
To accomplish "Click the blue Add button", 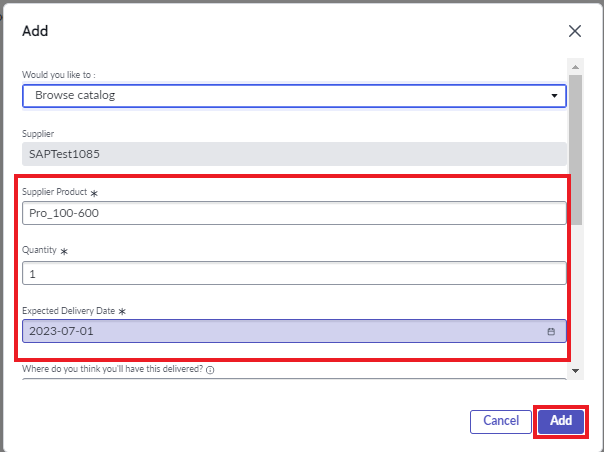I will 561,422.
